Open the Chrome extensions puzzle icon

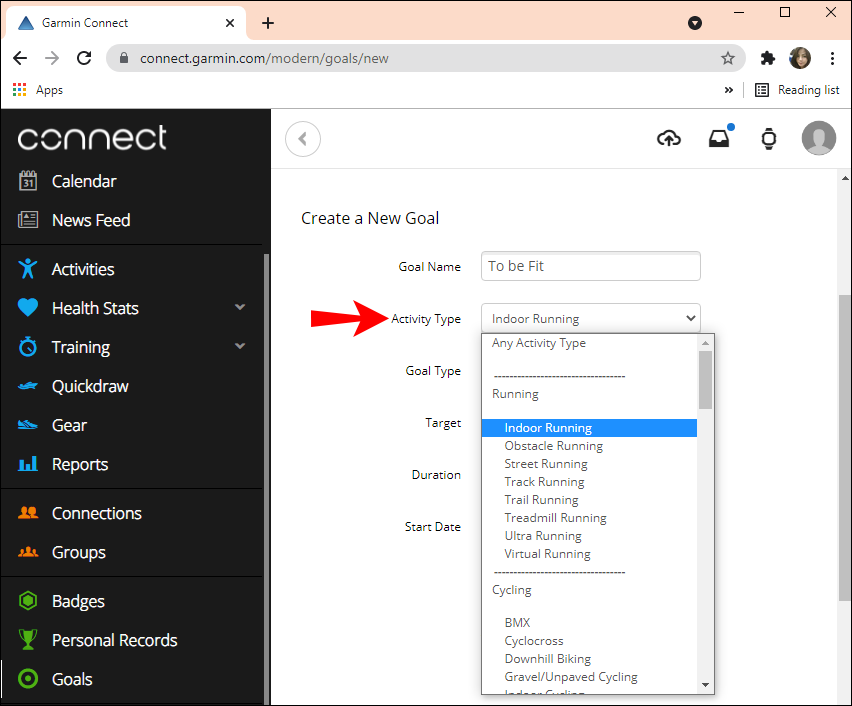(x=768, y=58)
